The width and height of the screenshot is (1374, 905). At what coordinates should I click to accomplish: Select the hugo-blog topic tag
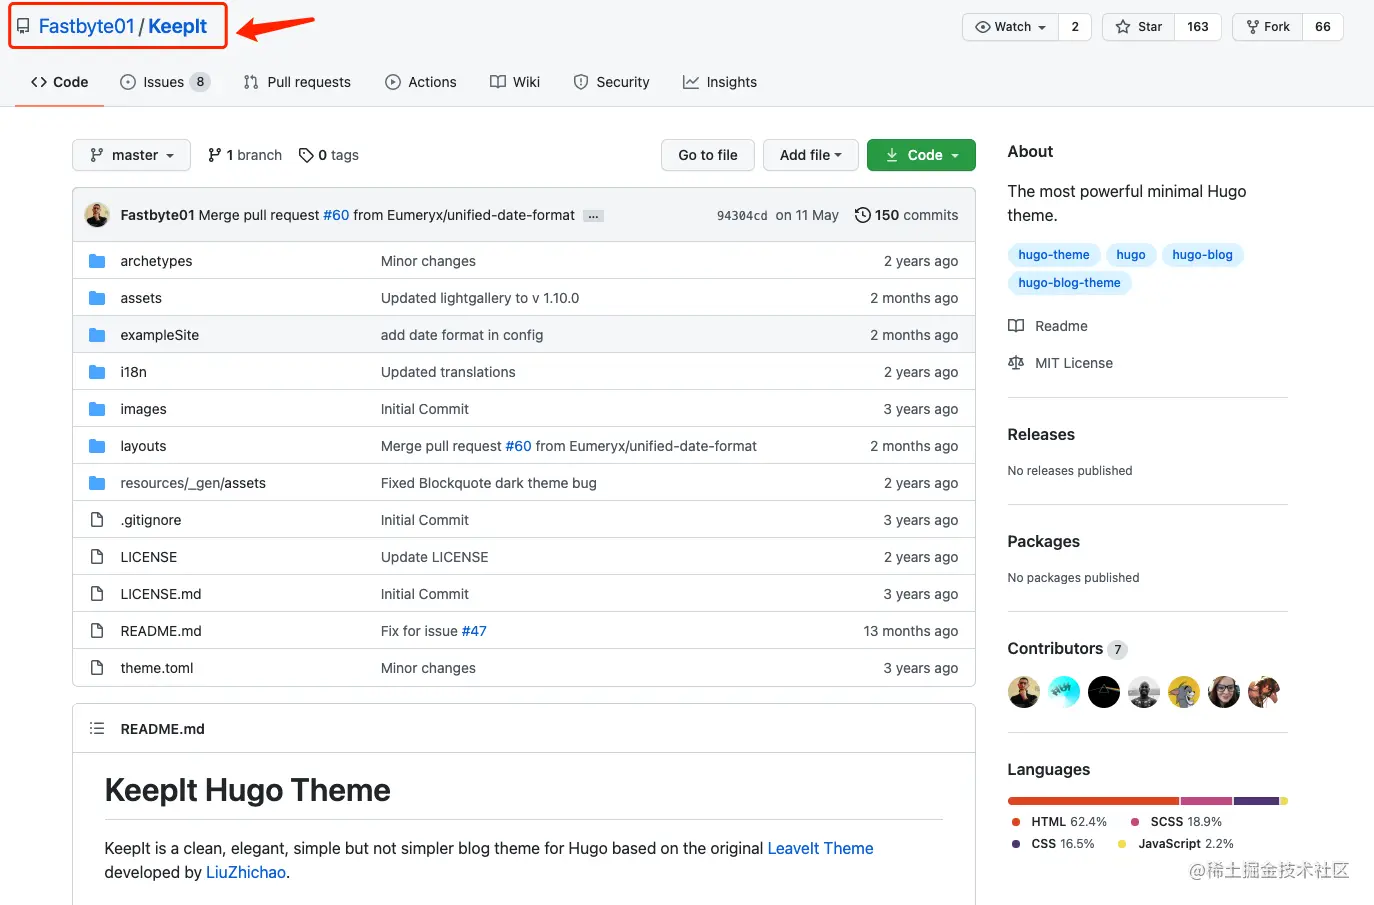[1203, 255]
